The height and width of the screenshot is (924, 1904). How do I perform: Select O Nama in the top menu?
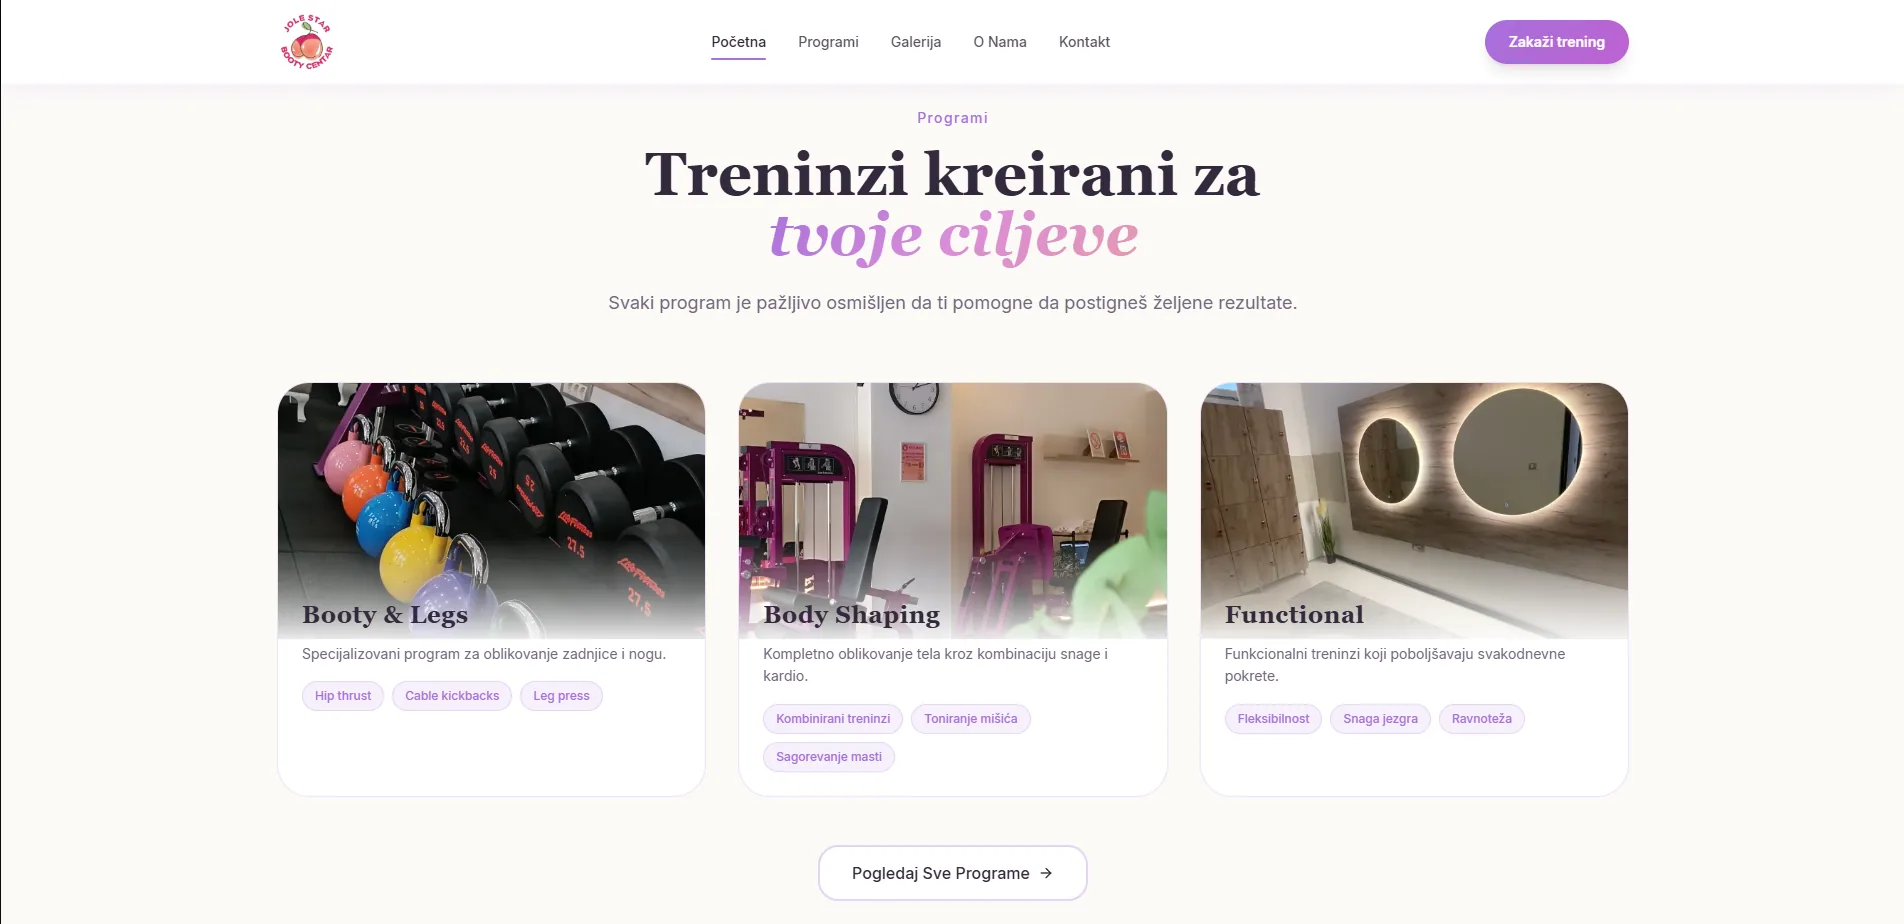(x=1000, y=42)
